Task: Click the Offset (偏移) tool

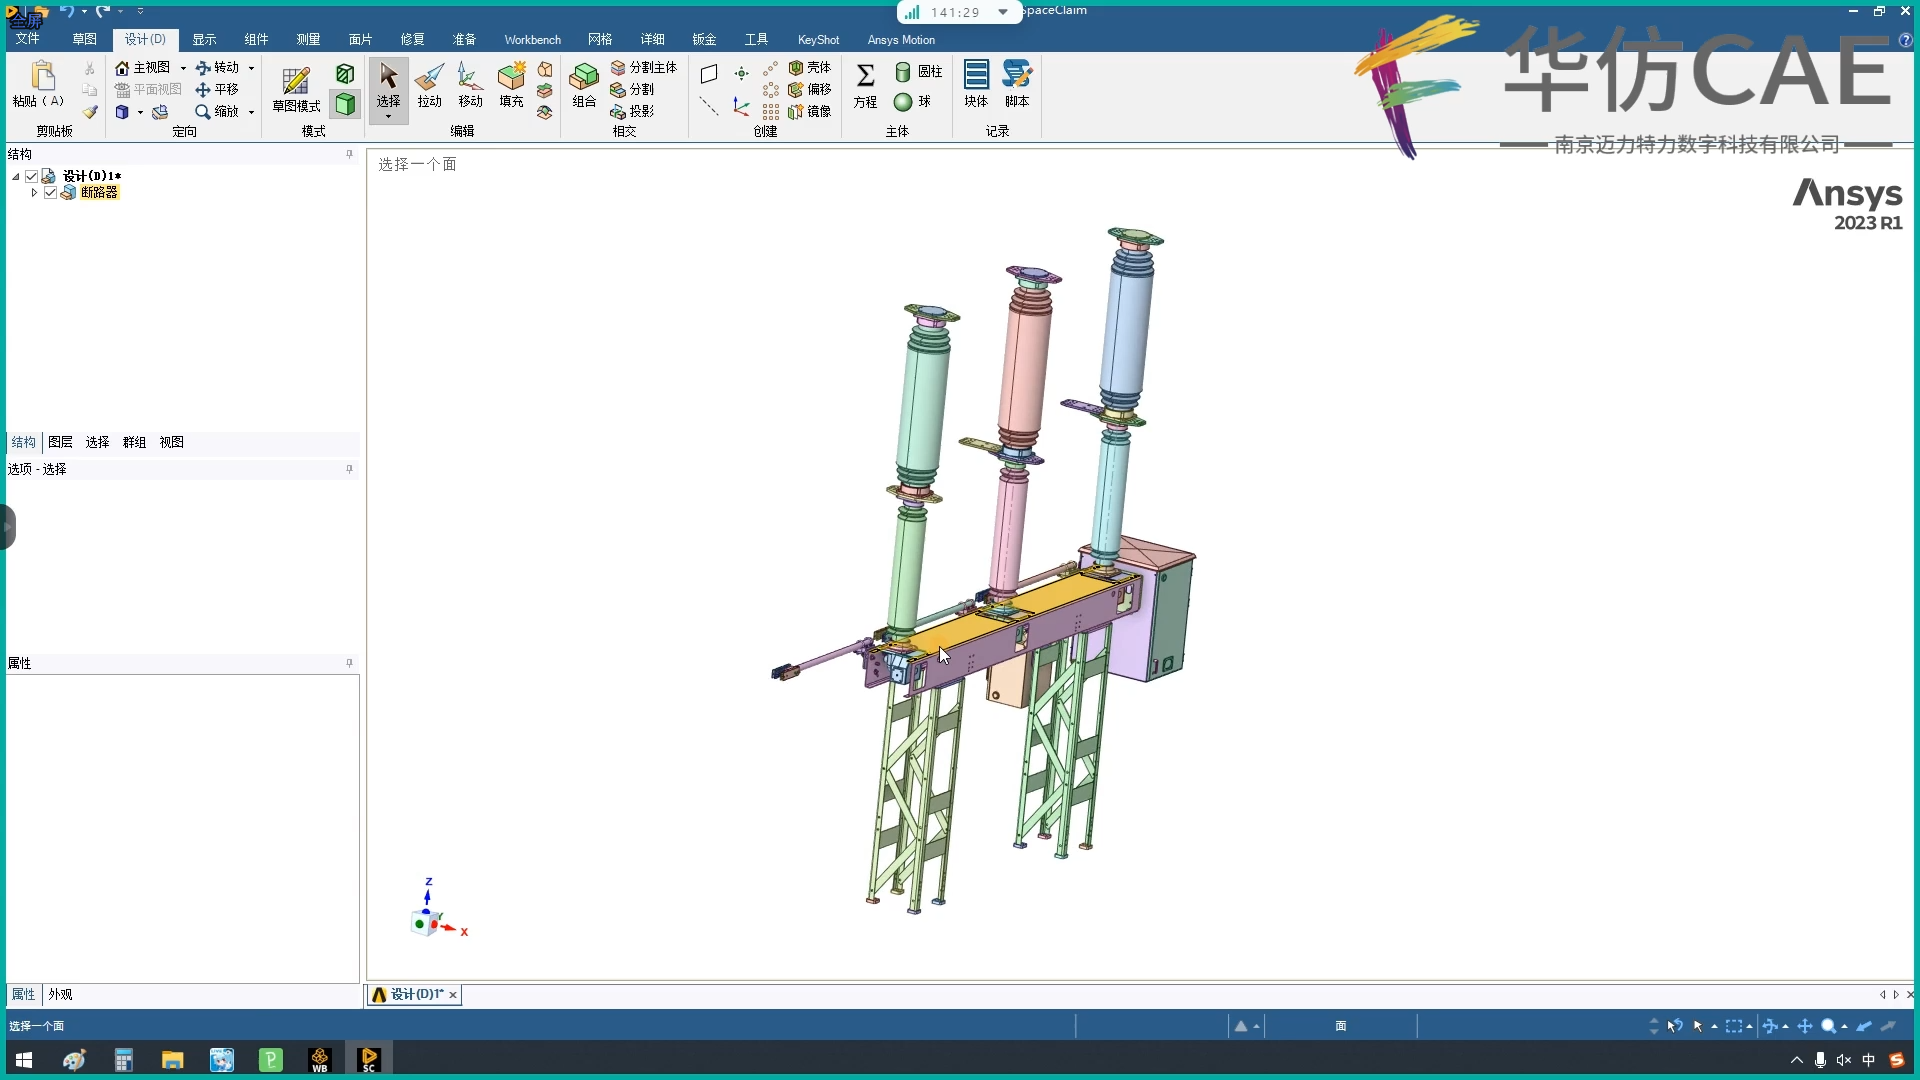Action: [x=810, y=90]
